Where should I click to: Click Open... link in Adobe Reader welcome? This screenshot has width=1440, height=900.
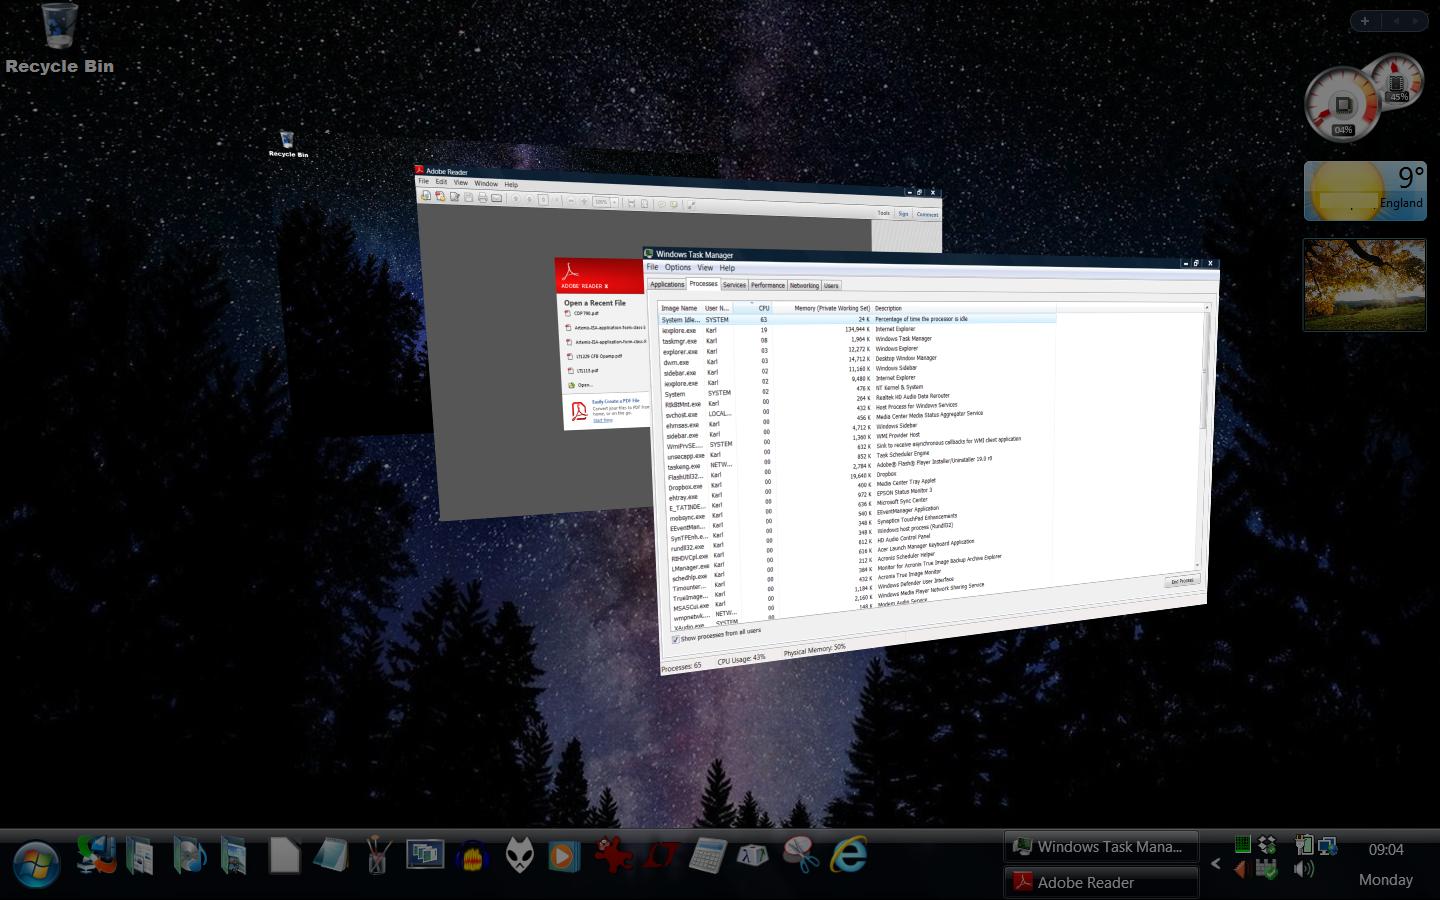(581, 385)
